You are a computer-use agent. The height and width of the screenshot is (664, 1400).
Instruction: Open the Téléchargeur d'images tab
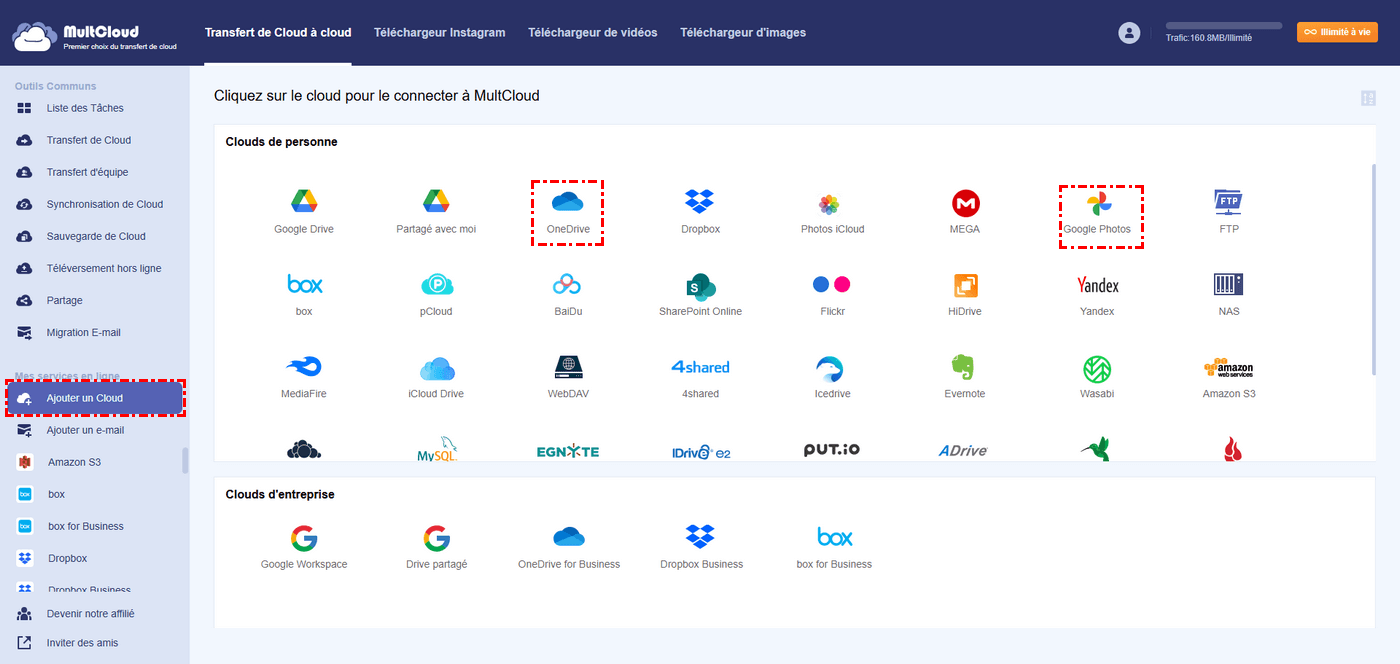pos(743,33)
